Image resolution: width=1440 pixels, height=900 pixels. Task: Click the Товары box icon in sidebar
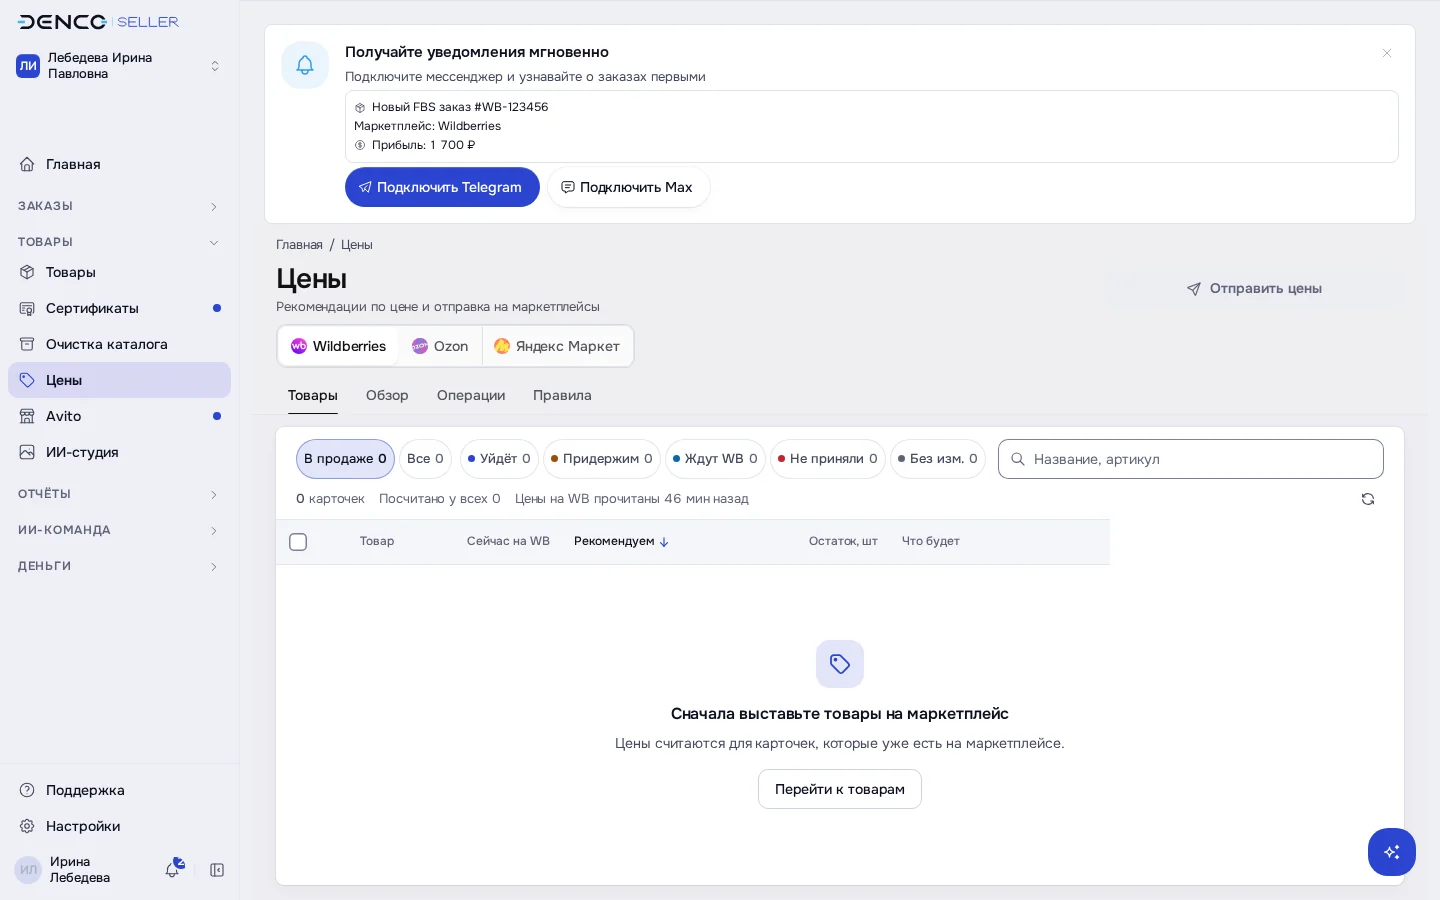[x=27, y=272]
